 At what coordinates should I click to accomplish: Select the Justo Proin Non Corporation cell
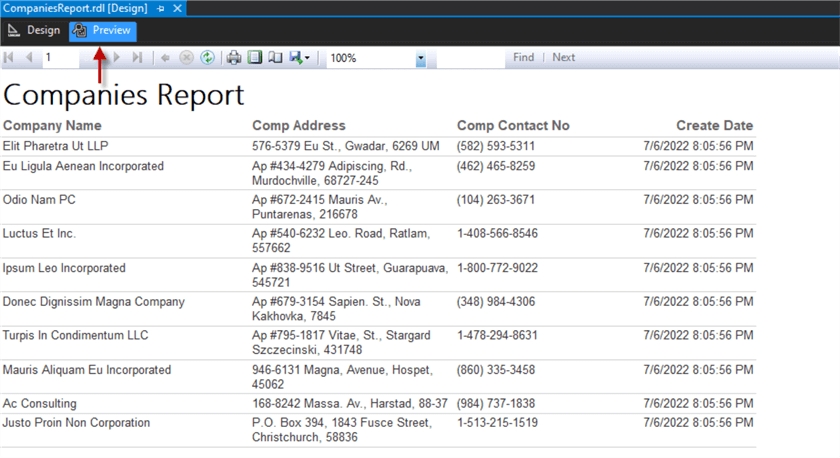76,423
